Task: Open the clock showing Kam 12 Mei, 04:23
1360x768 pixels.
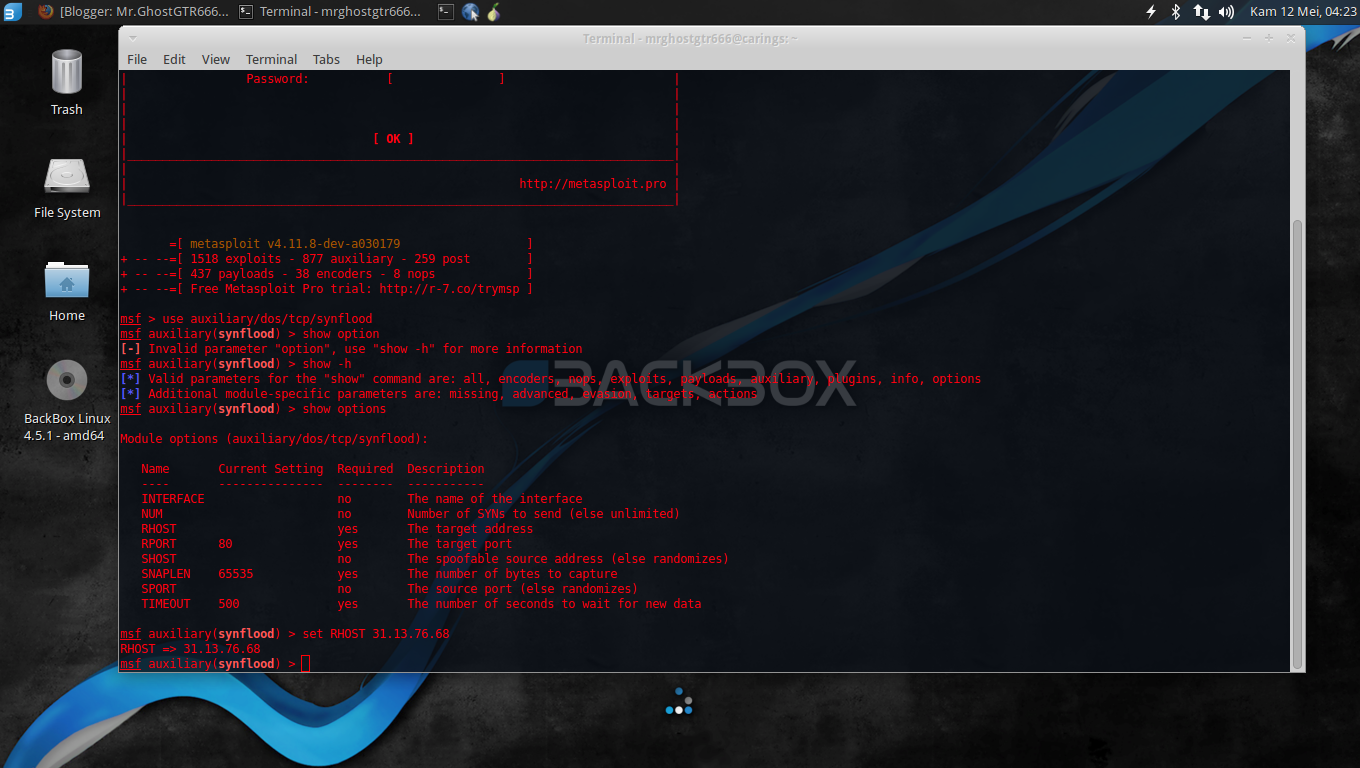Action: pyautogui.click(x=1303, y=12)
